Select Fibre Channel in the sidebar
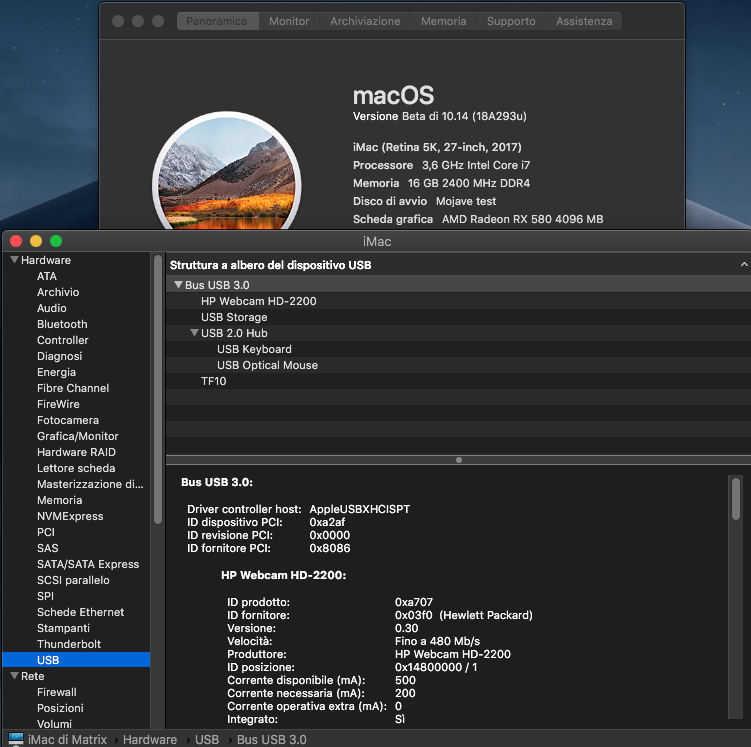 (x=73, y=388)
